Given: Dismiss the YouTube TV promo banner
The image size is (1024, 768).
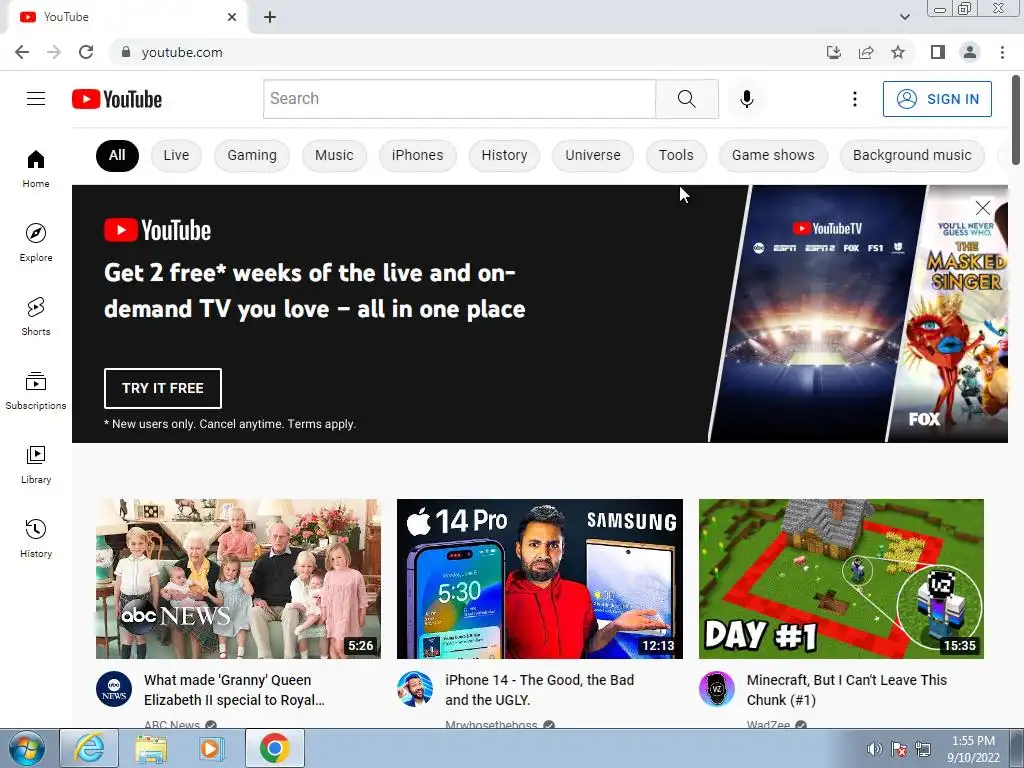Looking at the screenshot, I should (982, 208).
